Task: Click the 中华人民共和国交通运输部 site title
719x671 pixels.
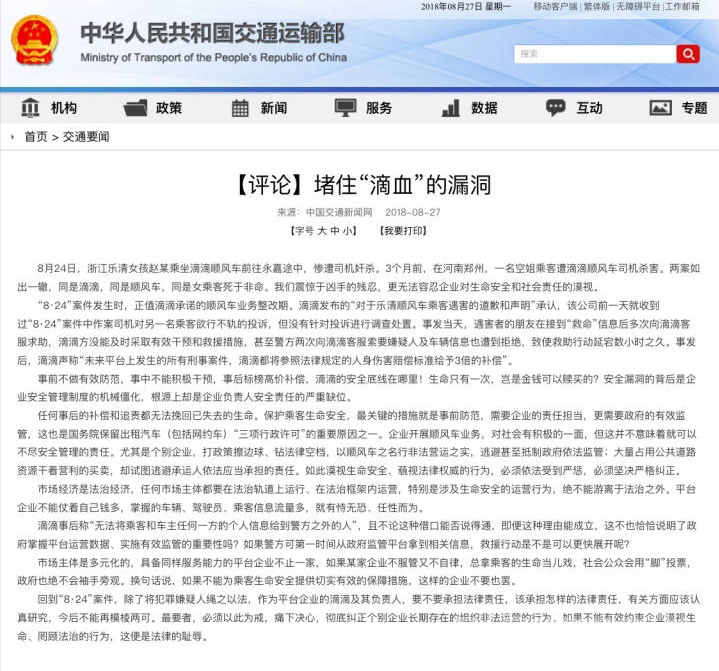Action: click(x=212, y=33)
